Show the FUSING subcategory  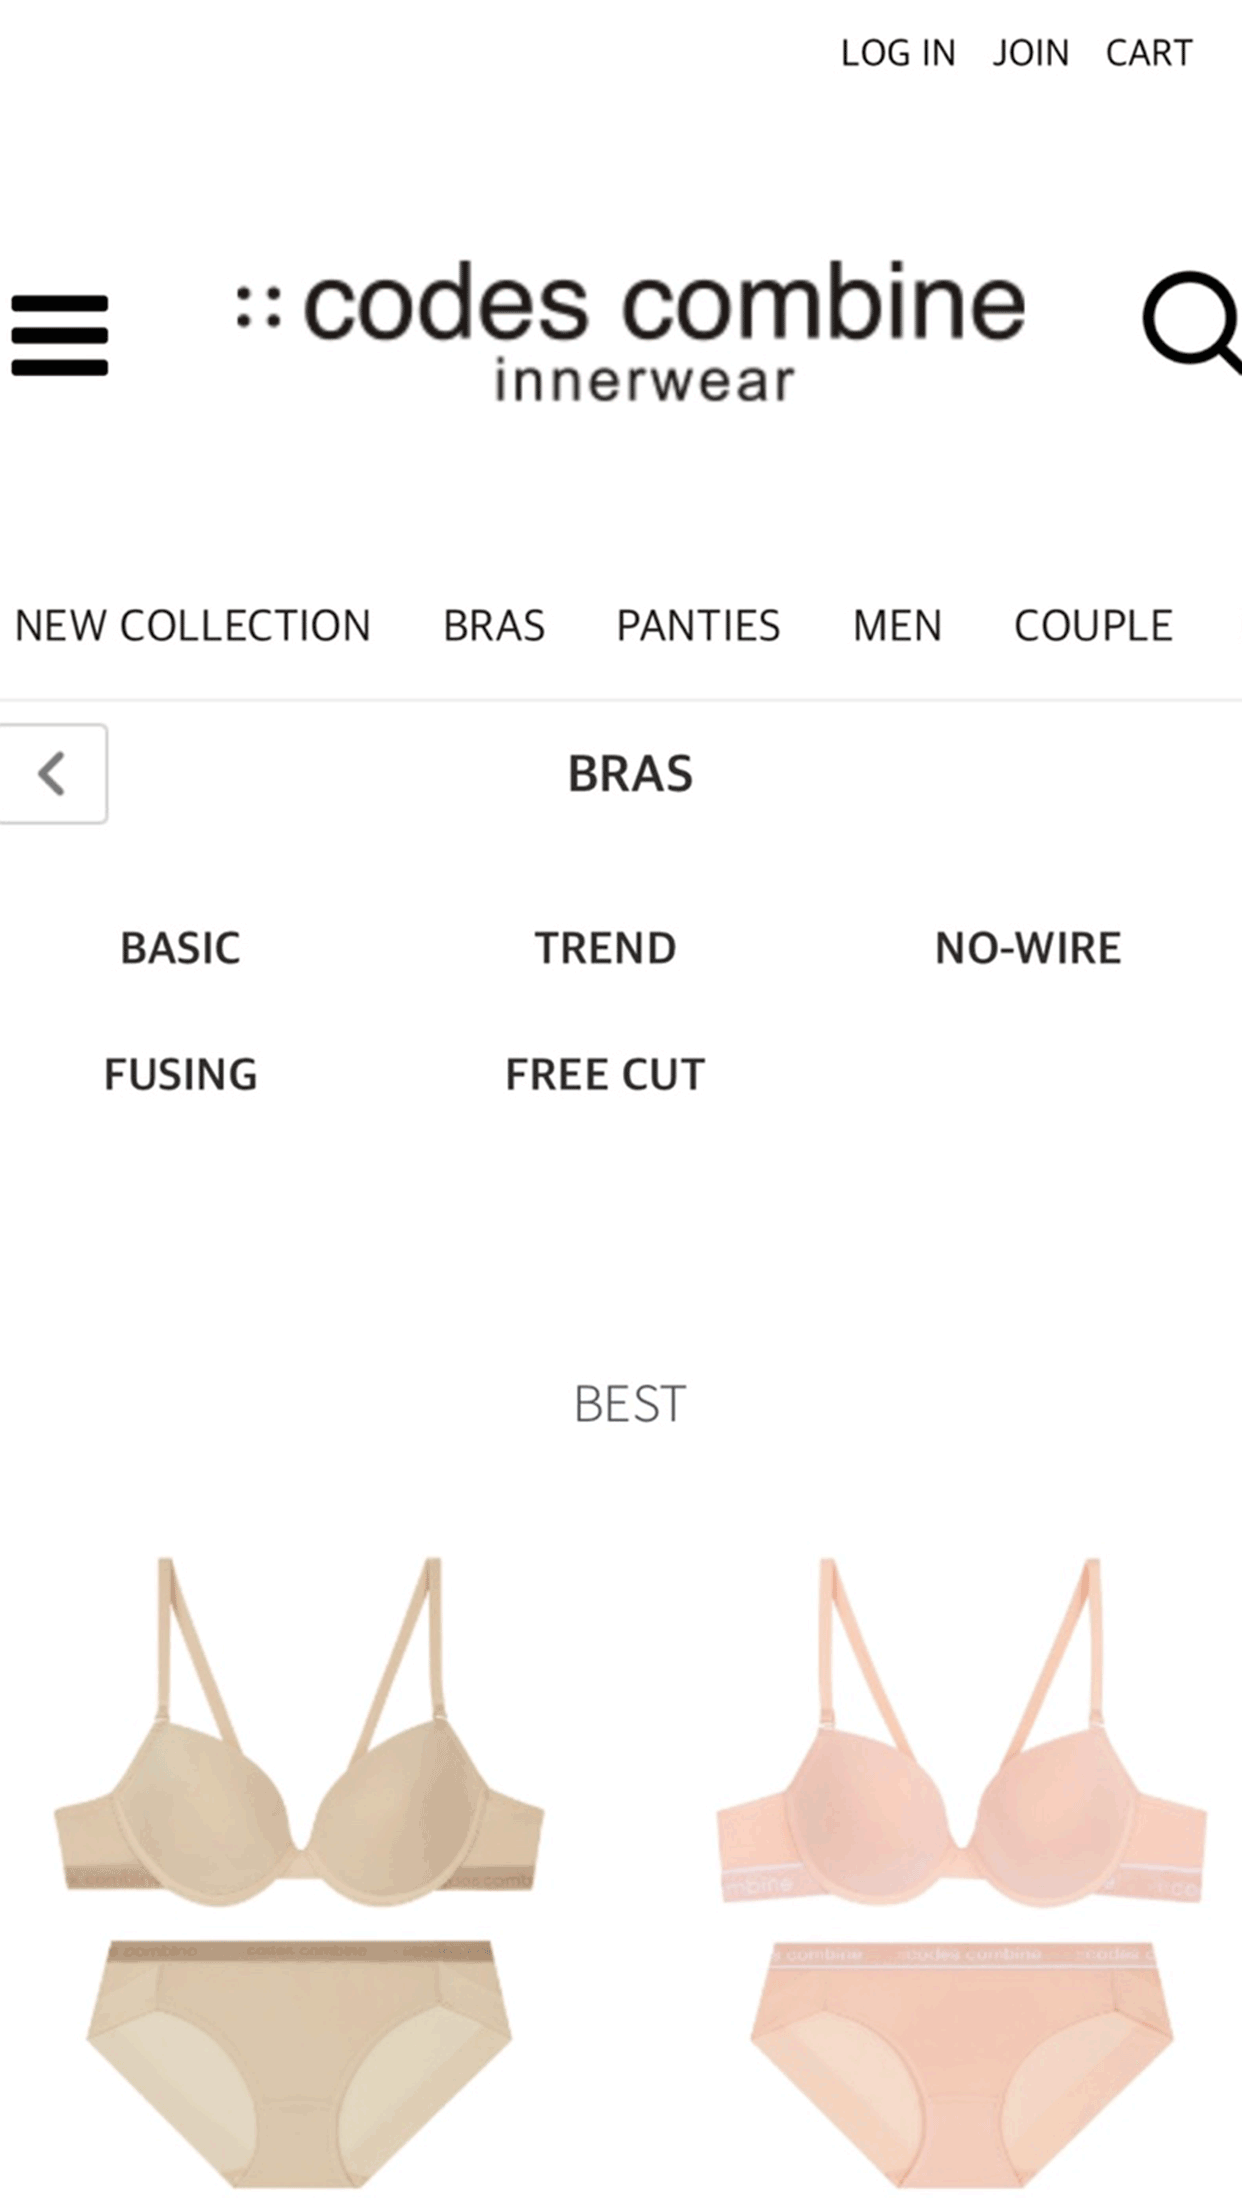click(x=181, y=1074)
